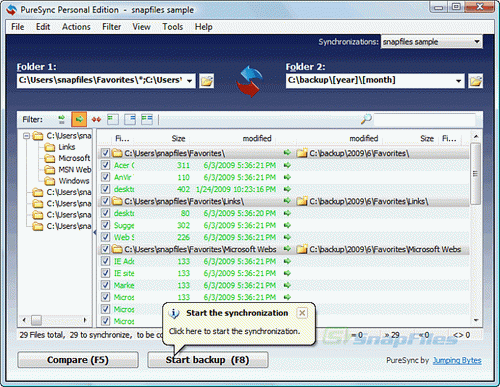Click the left Size column header
The height and width of the screenshot is (387, 500).
tap(178, 138)
